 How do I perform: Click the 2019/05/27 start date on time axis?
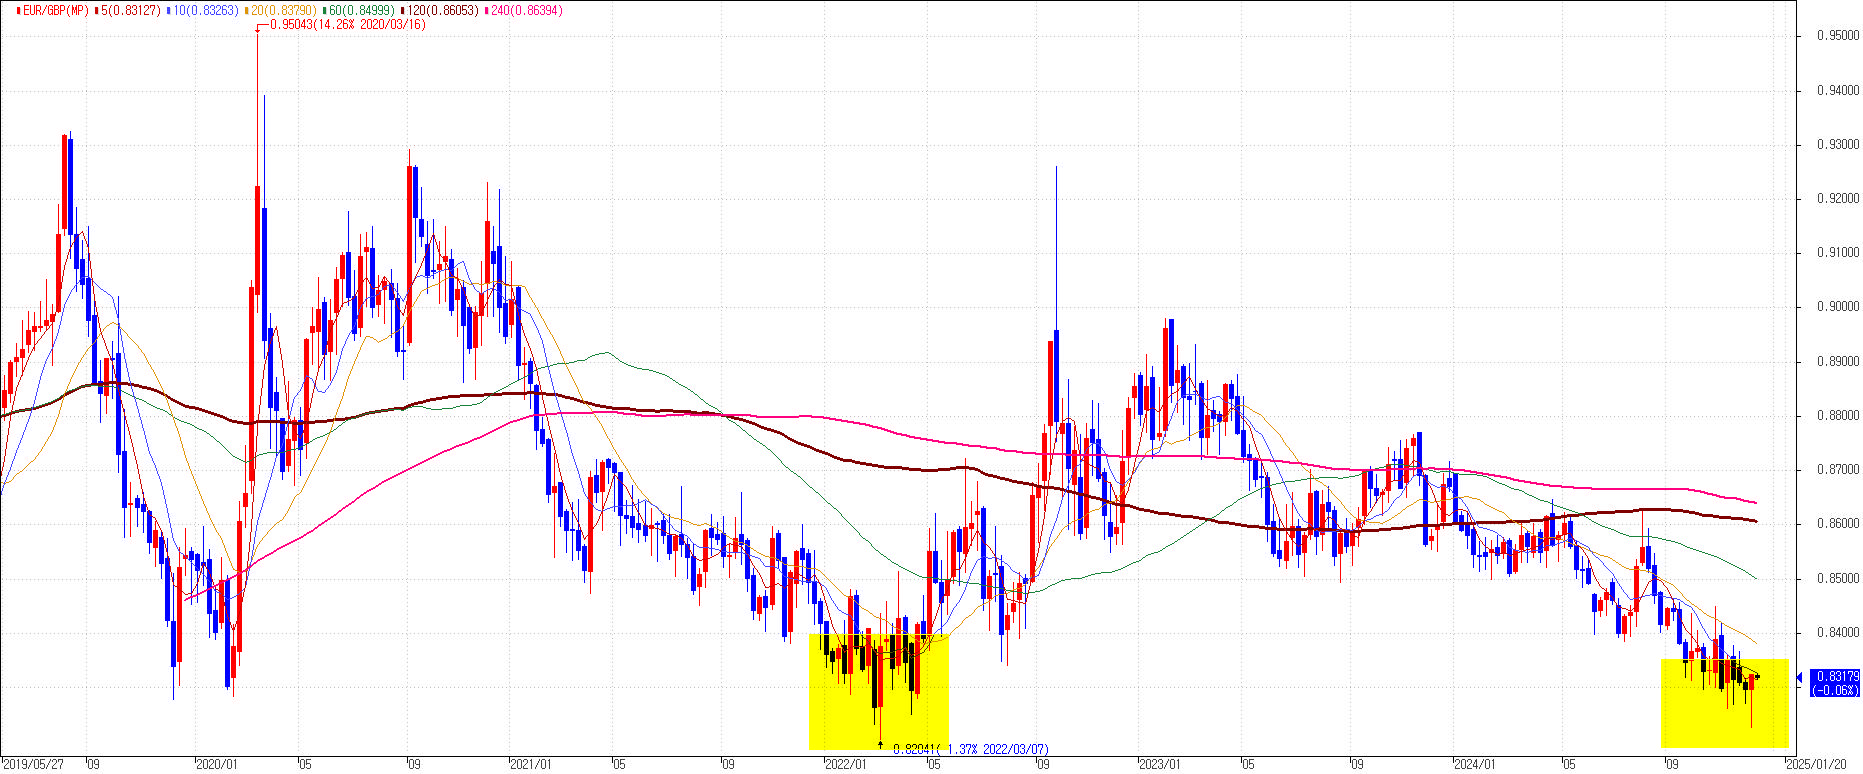[x=33, y=765]
